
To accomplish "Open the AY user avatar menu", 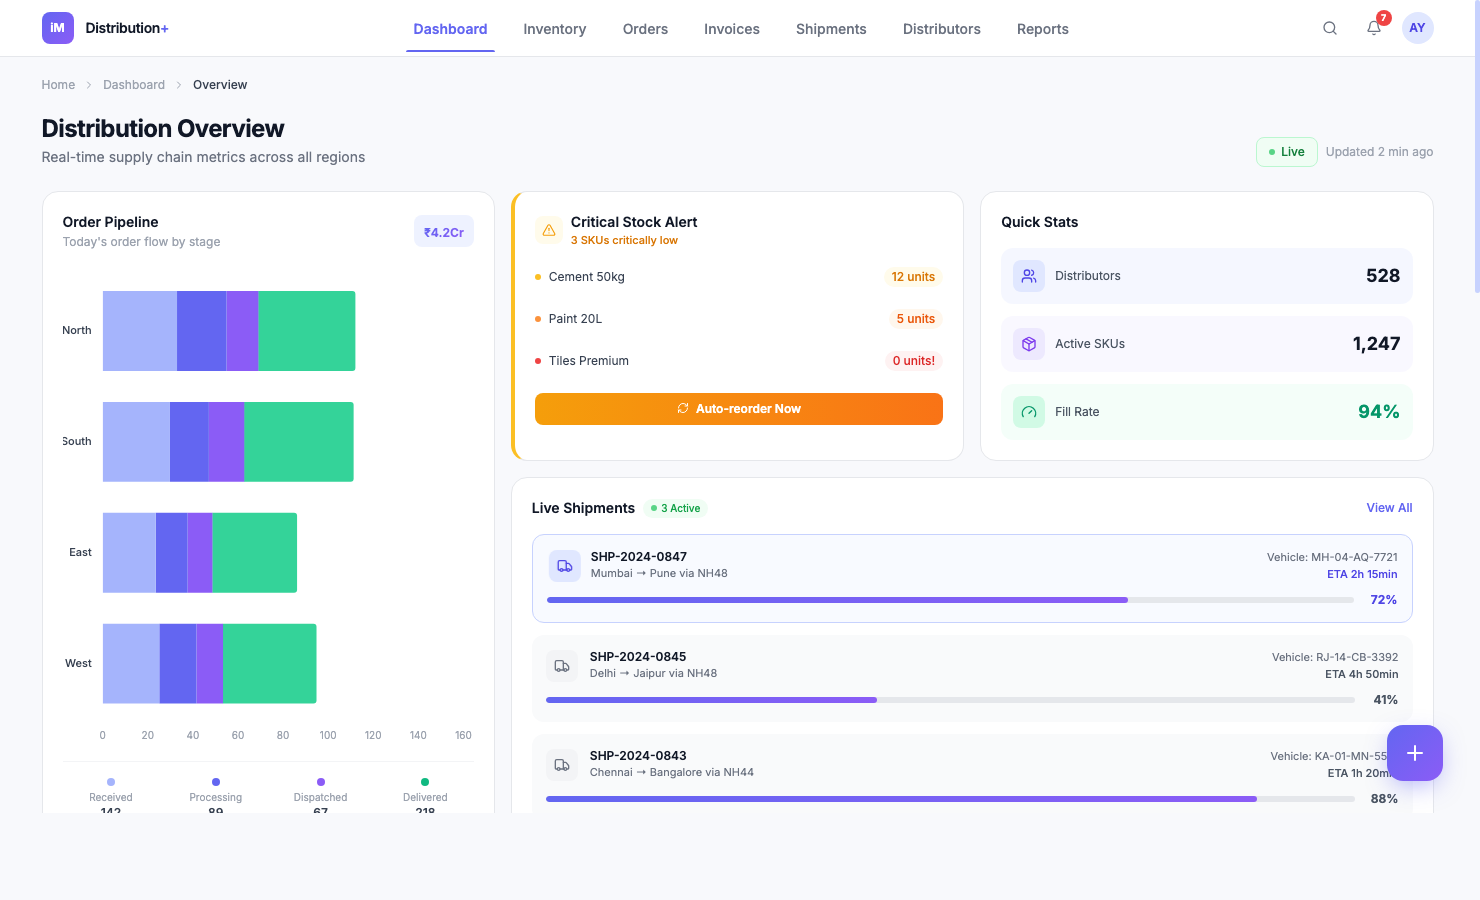I will coord(1417,28).
